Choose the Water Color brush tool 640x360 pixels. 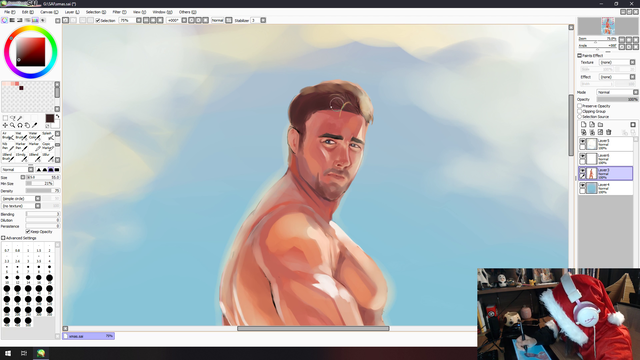coord(34,136)
